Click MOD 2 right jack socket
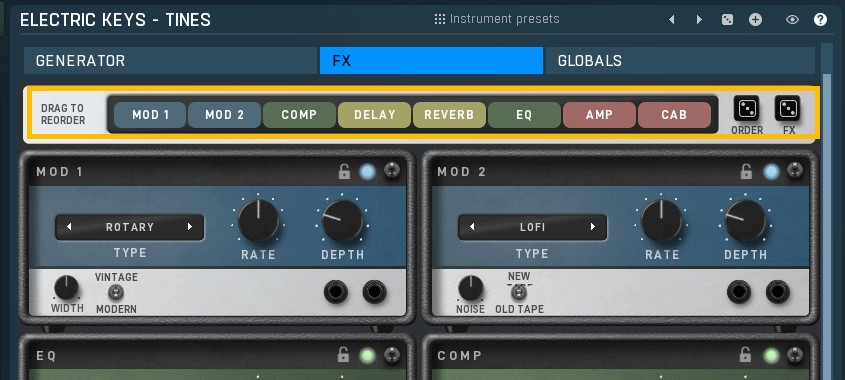The height and width of the screenshot is (380, 845). click(x=778, y=292)
